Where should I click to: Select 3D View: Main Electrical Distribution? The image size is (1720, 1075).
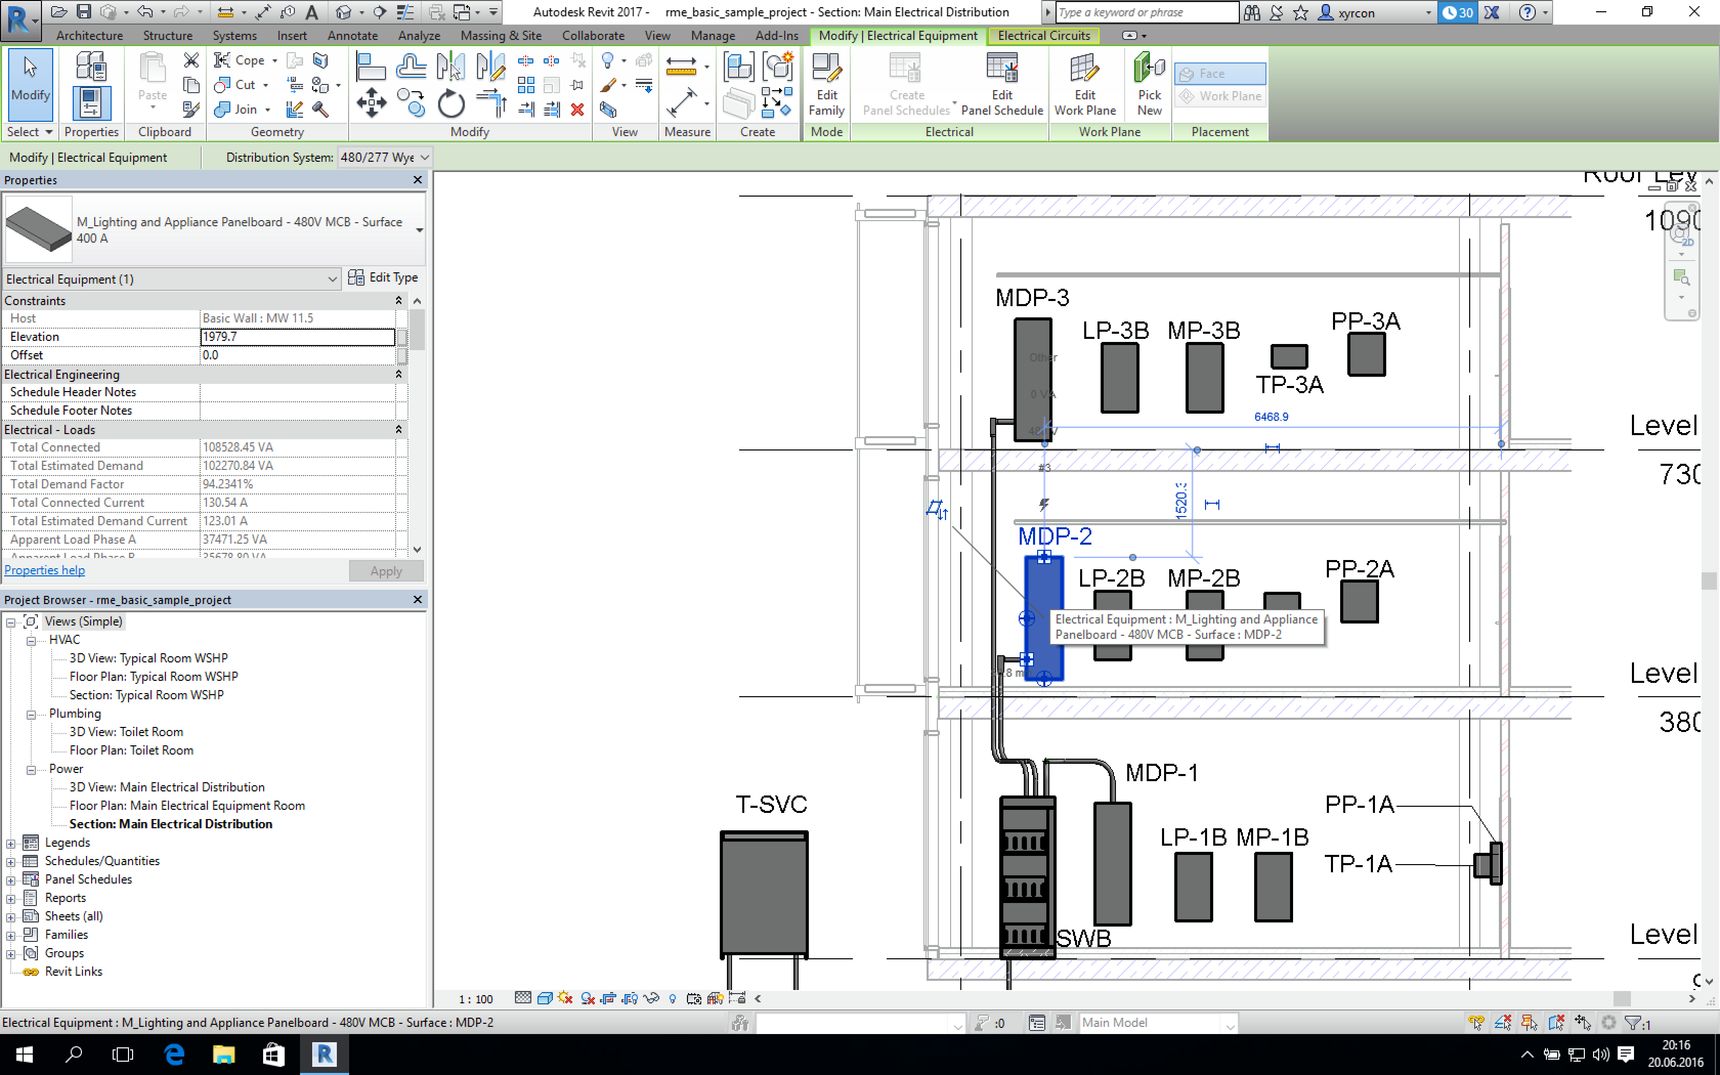[x=167, y=787]
